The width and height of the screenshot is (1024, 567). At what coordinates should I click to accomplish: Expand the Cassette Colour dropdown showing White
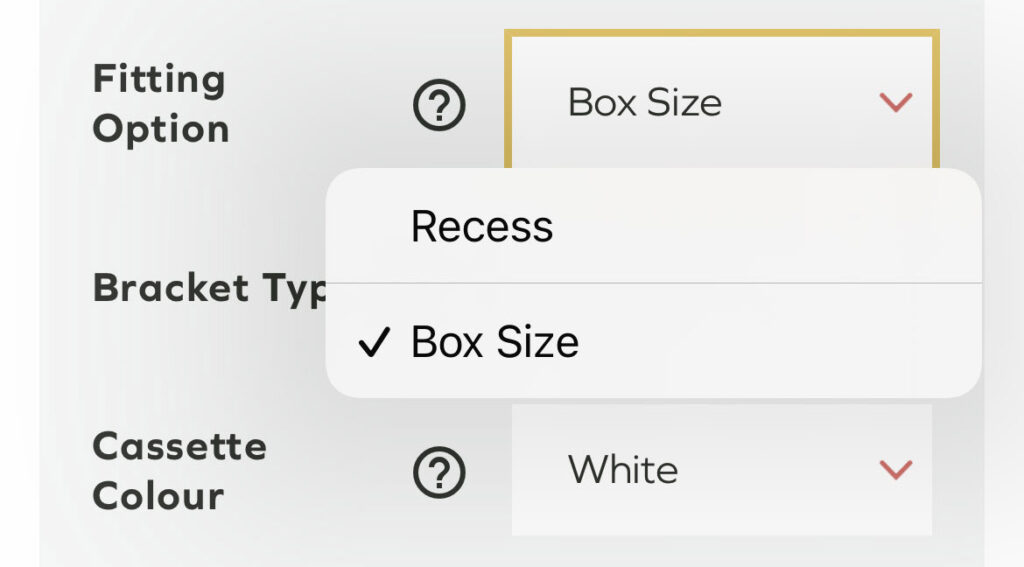coord(720,469)
